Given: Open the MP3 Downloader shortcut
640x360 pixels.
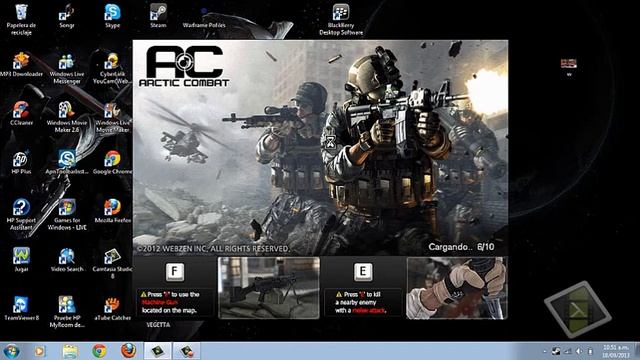Looking at the screenshot, I should (21, 64).
